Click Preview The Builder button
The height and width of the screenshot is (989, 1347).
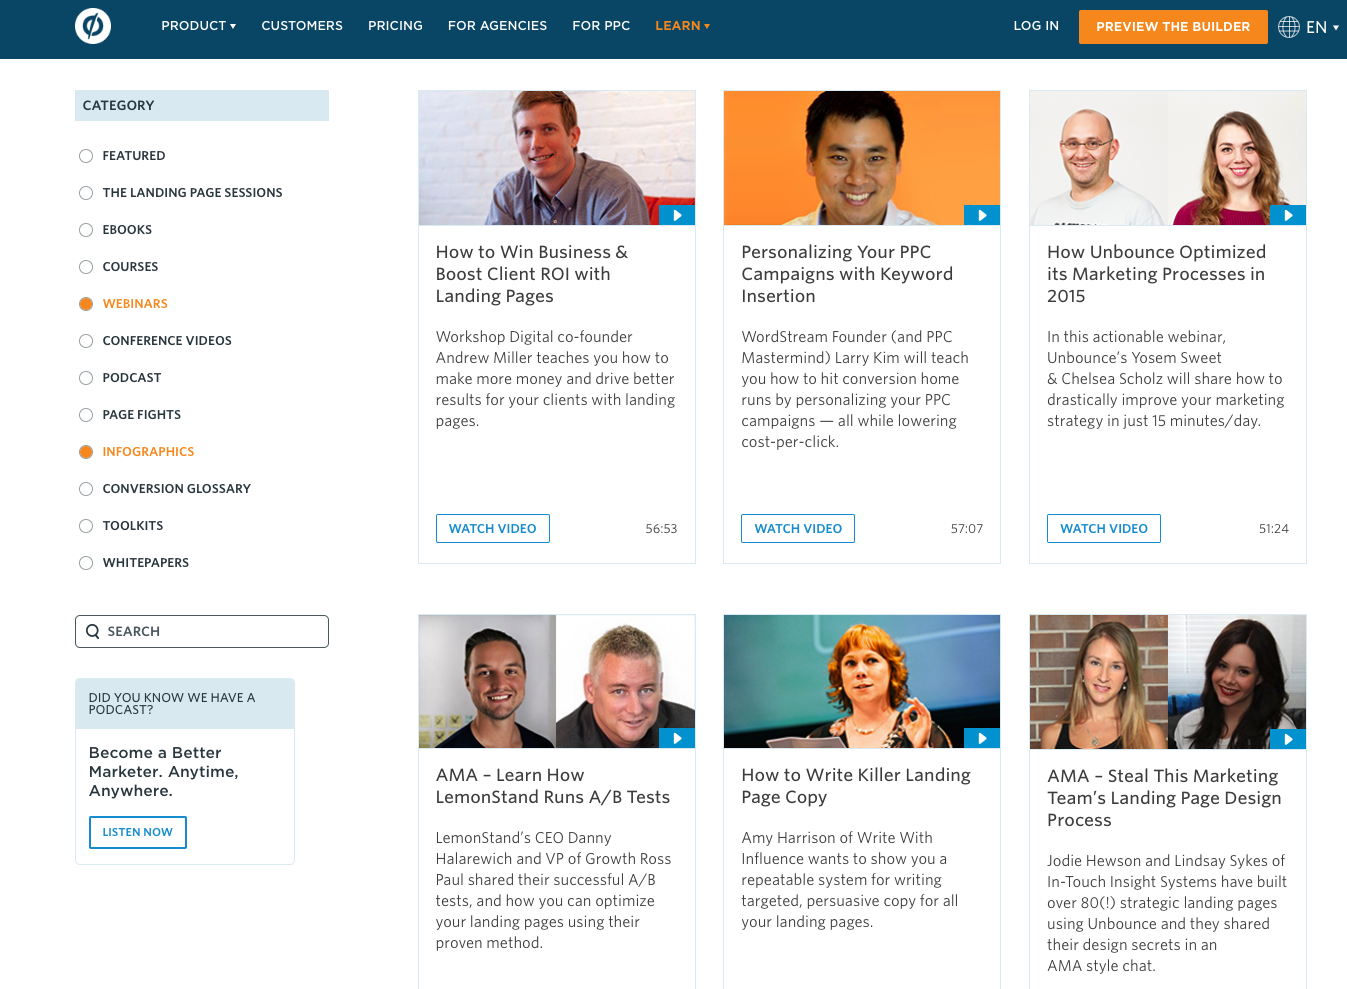tap(1173, 27)
